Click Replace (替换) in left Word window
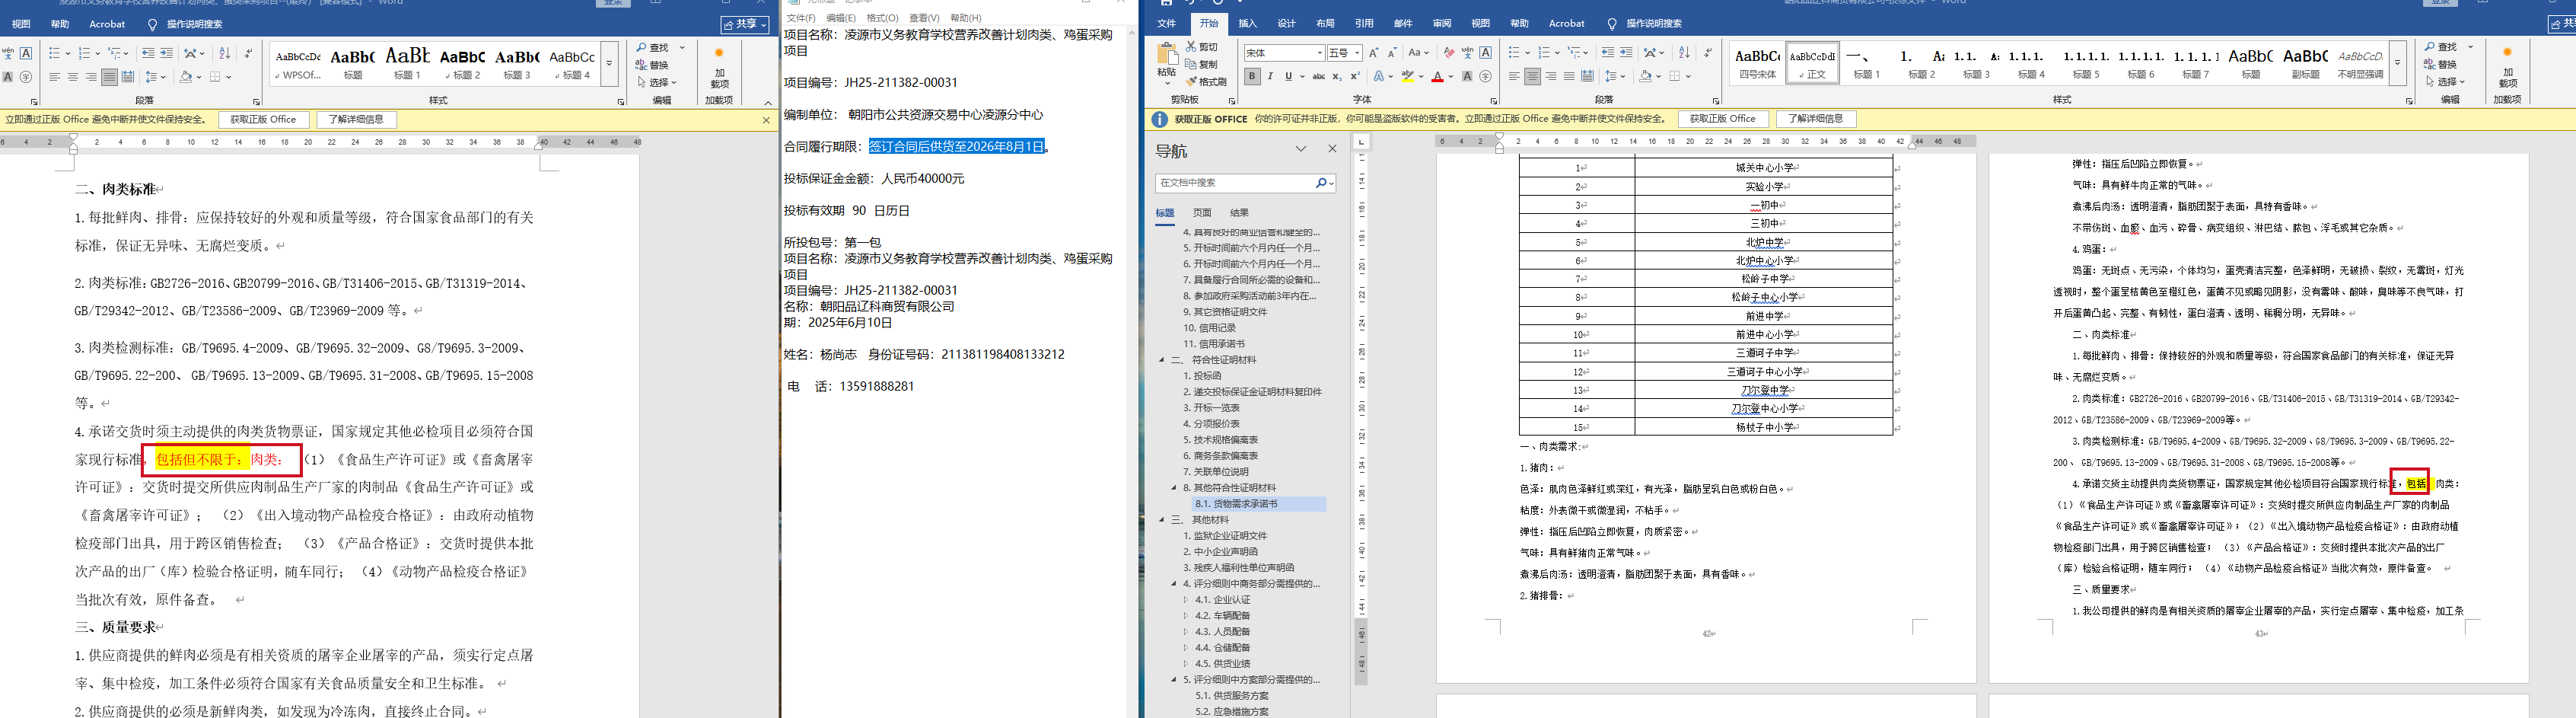Image resolution: width=2576 pixels, height=718 pixels. pos(652,65)
